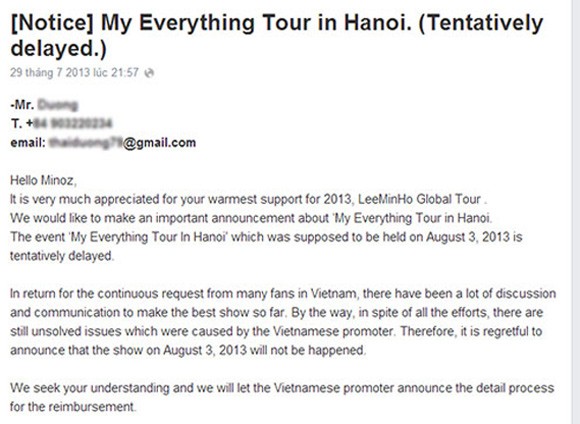Screen dimensions: 580x424
Task: Click '(Tentatively' in the title heading
Action: (481, 23)
